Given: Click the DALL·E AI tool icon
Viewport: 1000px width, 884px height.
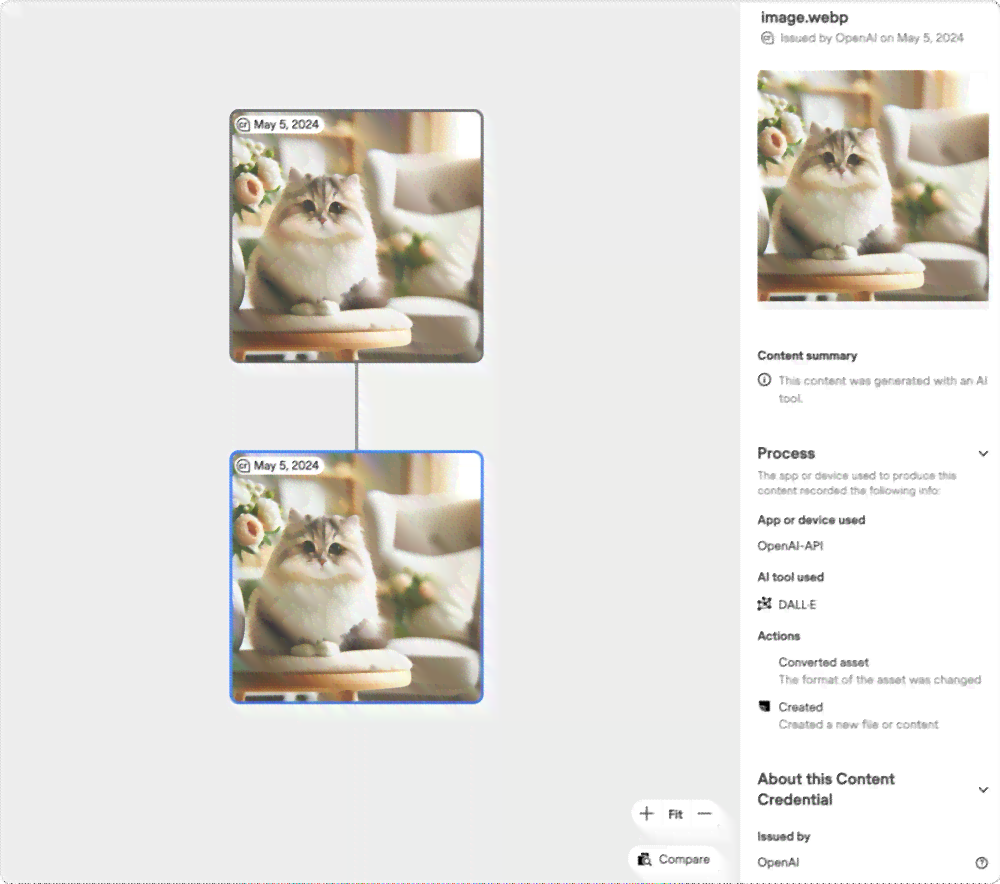Looking at the screenshot, I should tap(764, 603).
